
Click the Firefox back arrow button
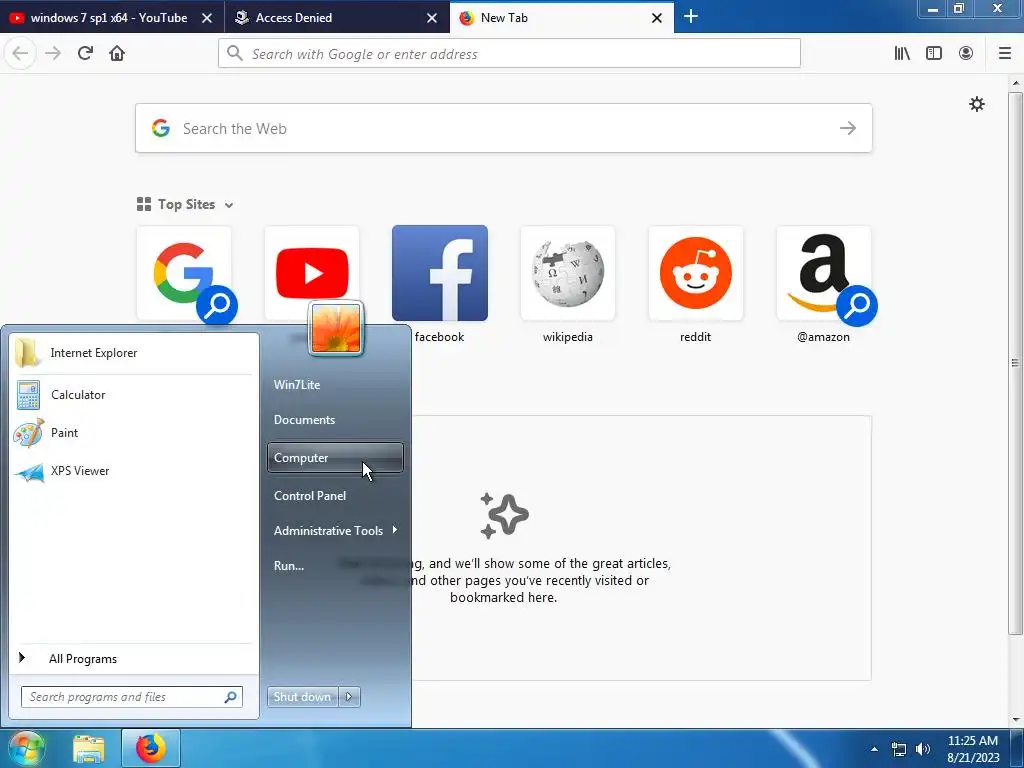tap(20, 54)
